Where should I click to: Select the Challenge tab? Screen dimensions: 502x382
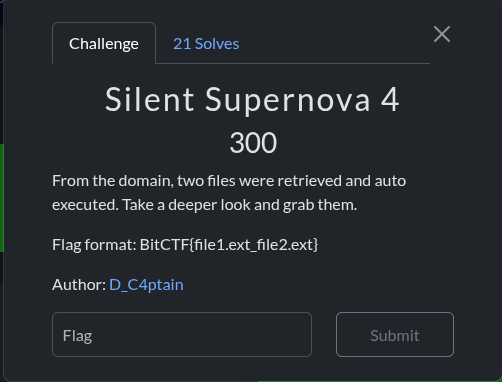[104, 43]
